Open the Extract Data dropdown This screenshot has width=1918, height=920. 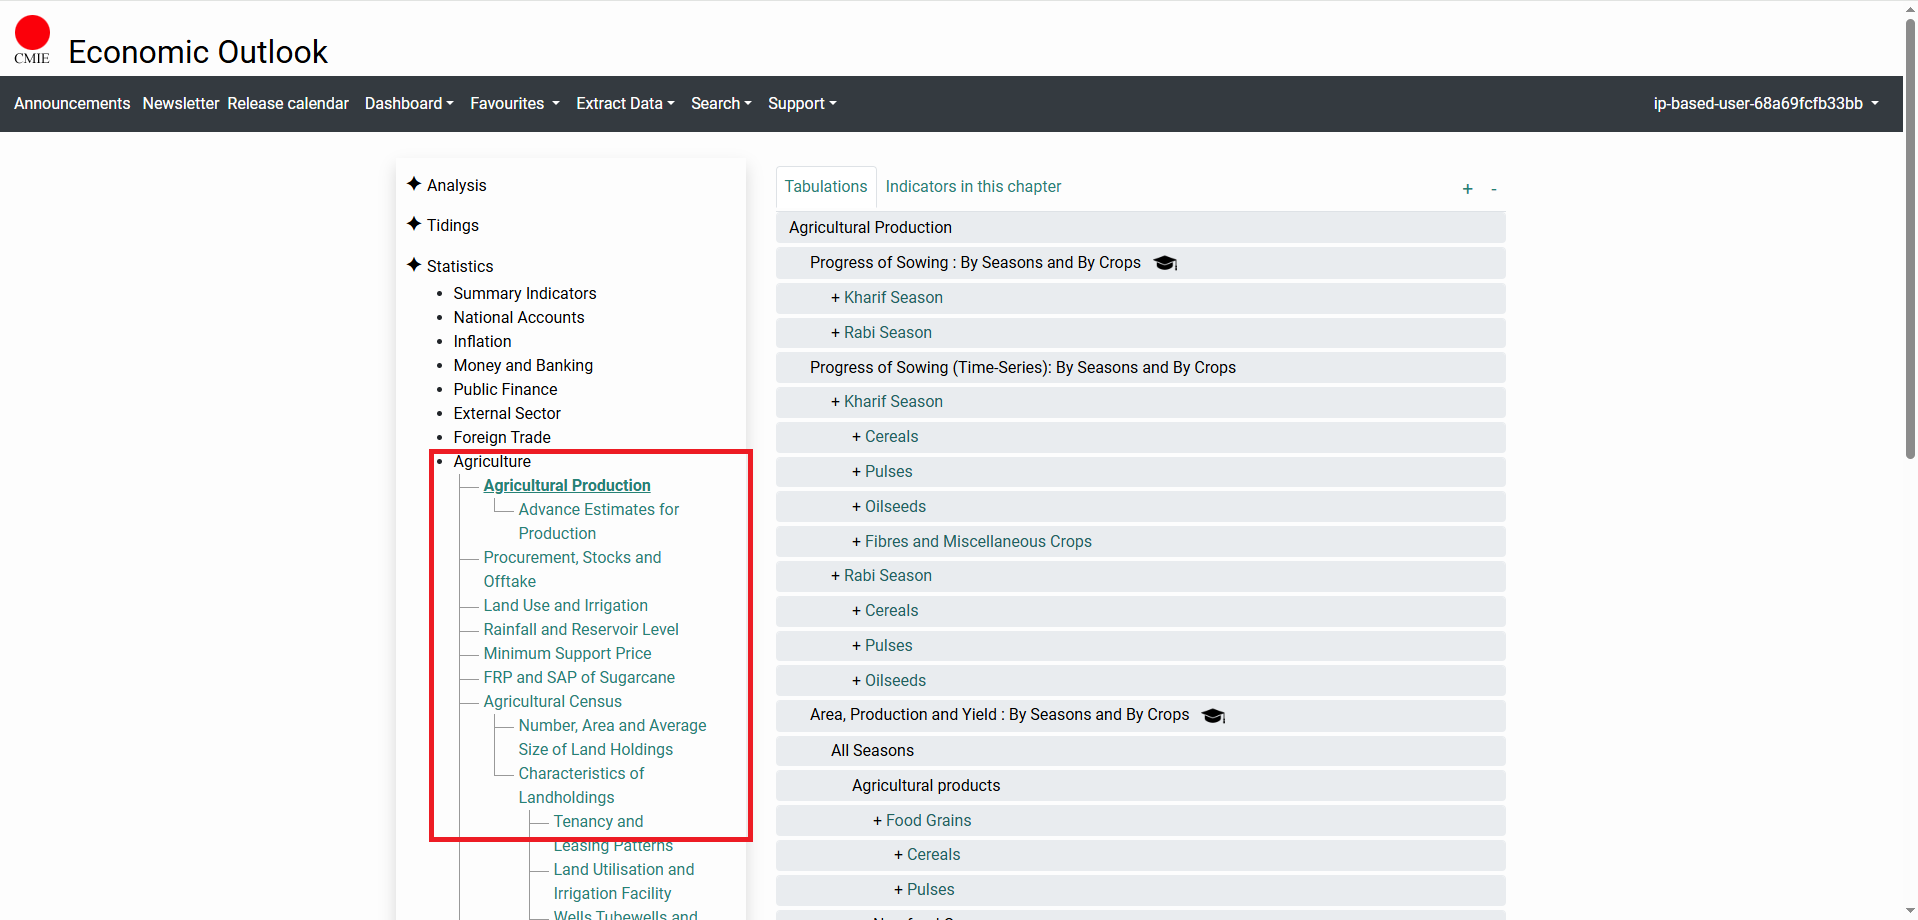624,104
